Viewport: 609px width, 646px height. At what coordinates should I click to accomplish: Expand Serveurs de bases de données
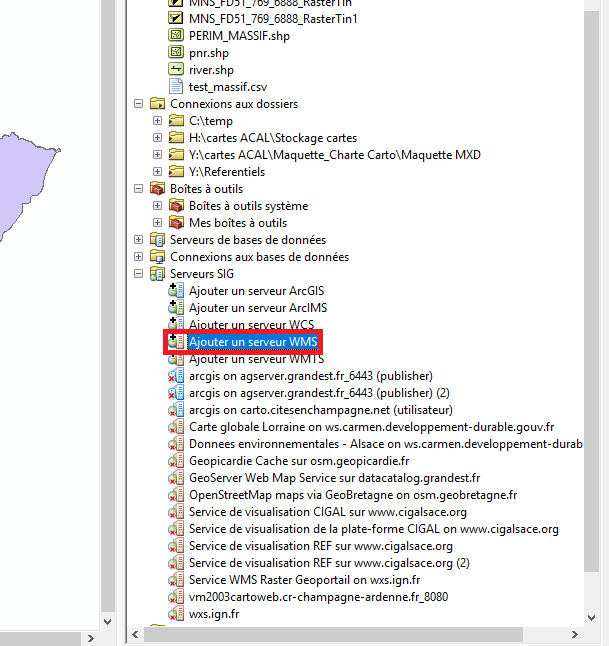tap(138, 239)
